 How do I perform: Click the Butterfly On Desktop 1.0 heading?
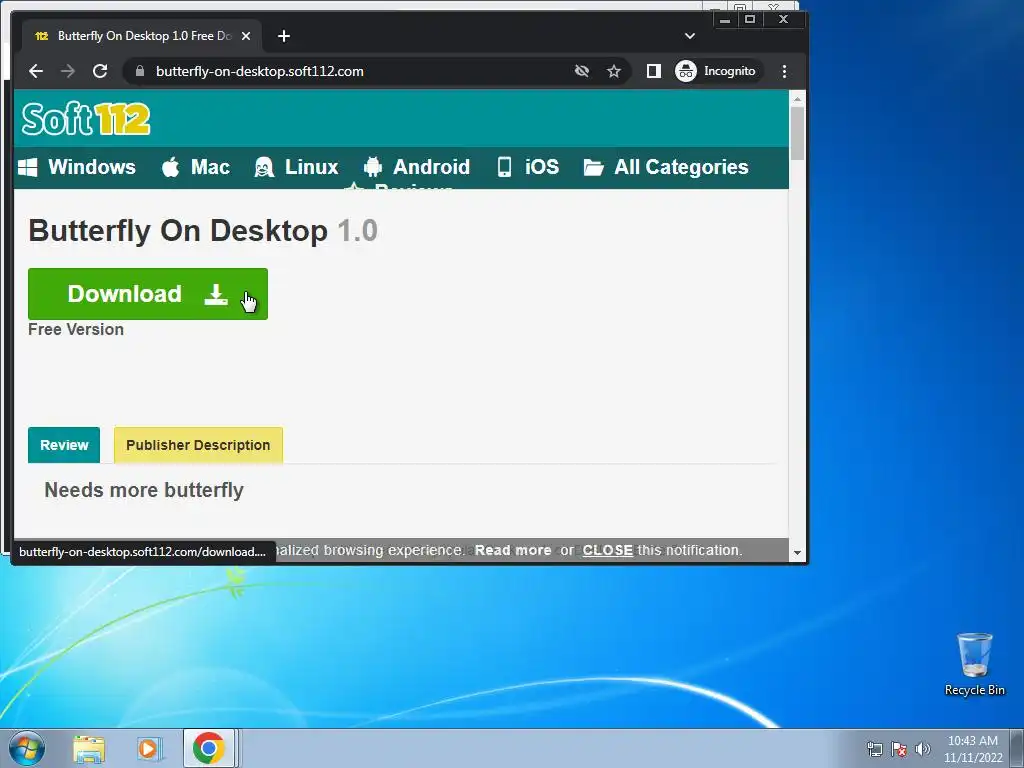[202, 231]
